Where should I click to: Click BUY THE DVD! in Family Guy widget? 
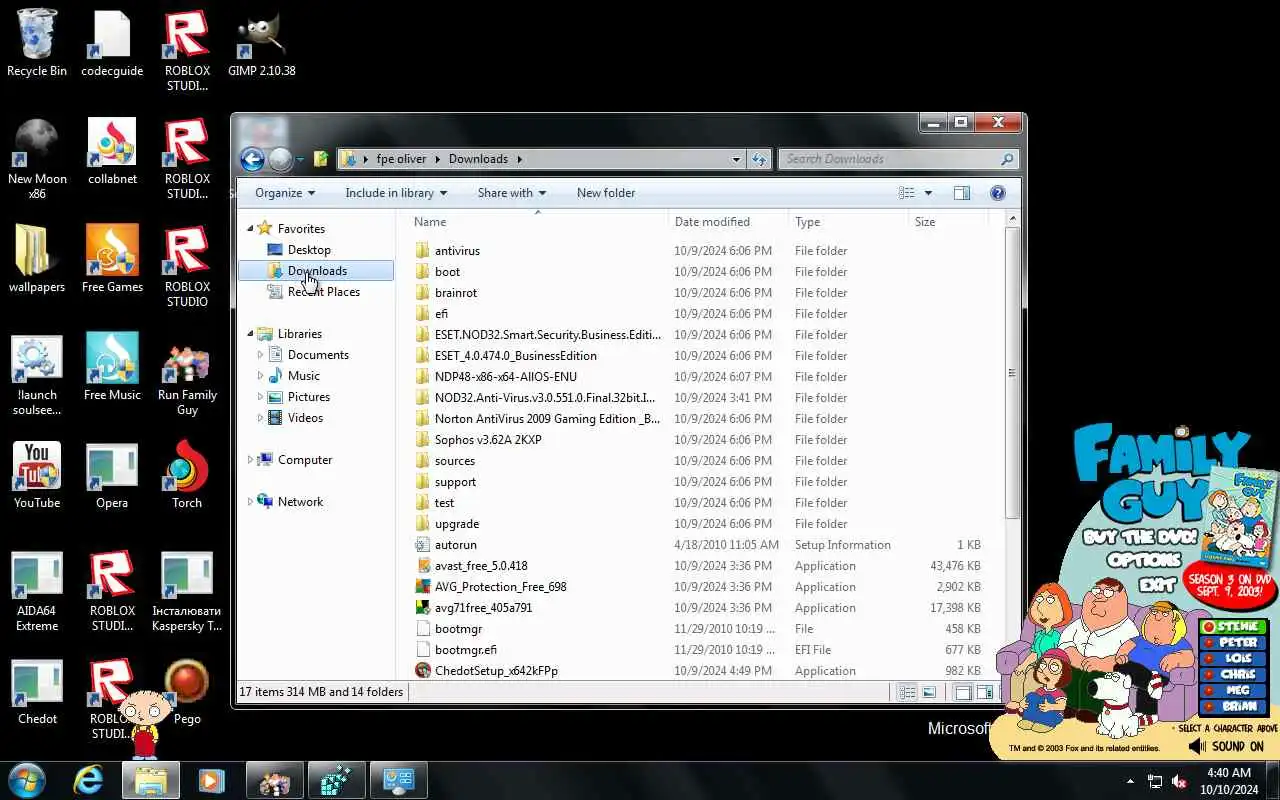pyautogui.click(x=1139, y=537)
